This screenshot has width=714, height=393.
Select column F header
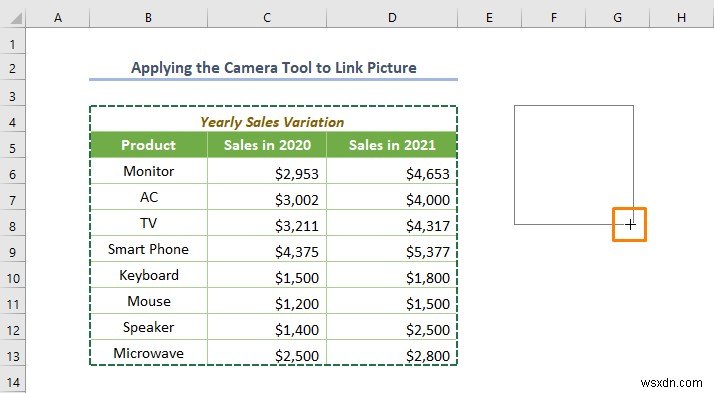pyautogui.click(x=554, y=18)
